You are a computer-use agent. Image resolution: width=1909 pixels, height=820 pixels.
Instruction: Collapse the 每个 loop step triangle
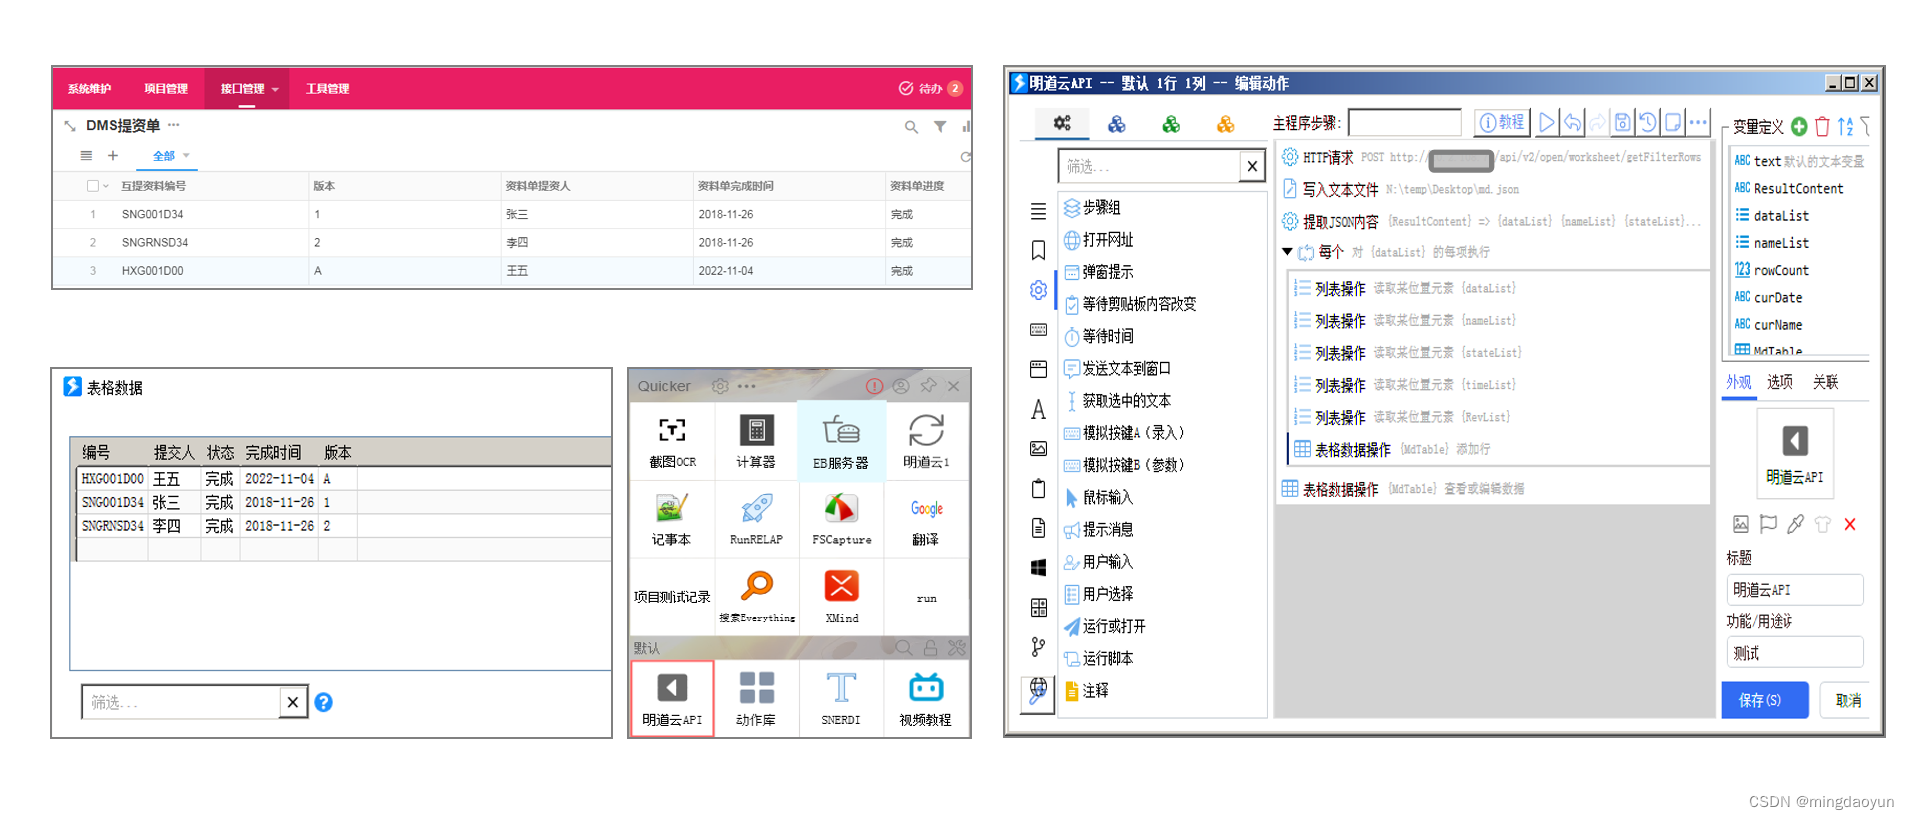1287,252
